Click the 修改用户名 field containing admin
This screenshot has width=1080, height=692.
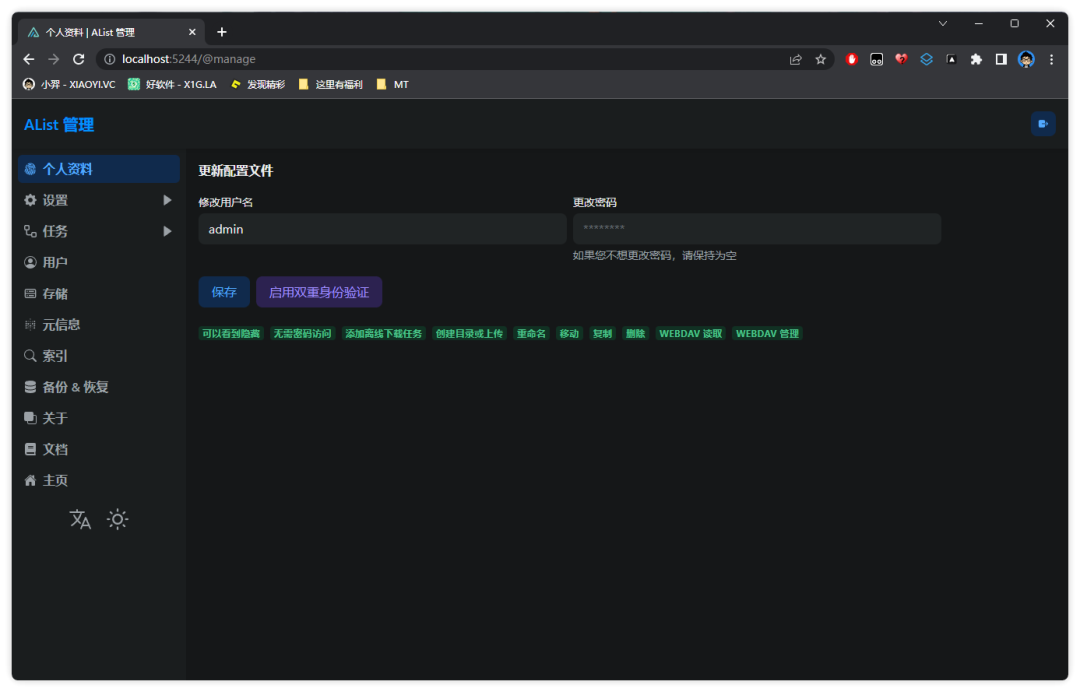[x=382, y=229]
